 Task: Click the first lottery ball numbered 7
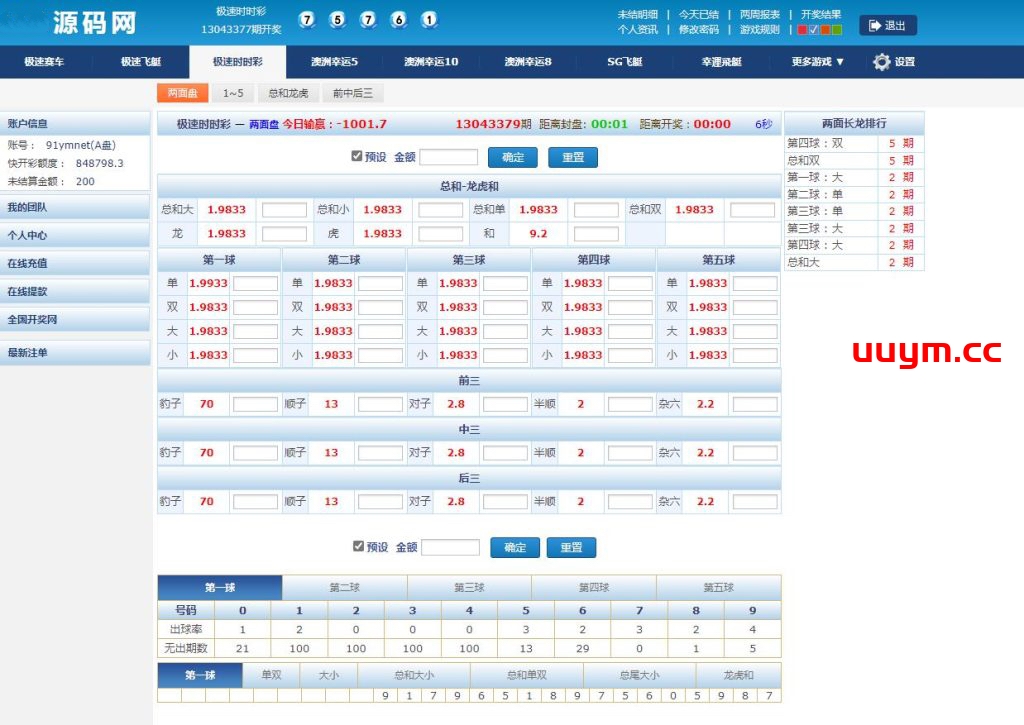(x=305, y=19)
